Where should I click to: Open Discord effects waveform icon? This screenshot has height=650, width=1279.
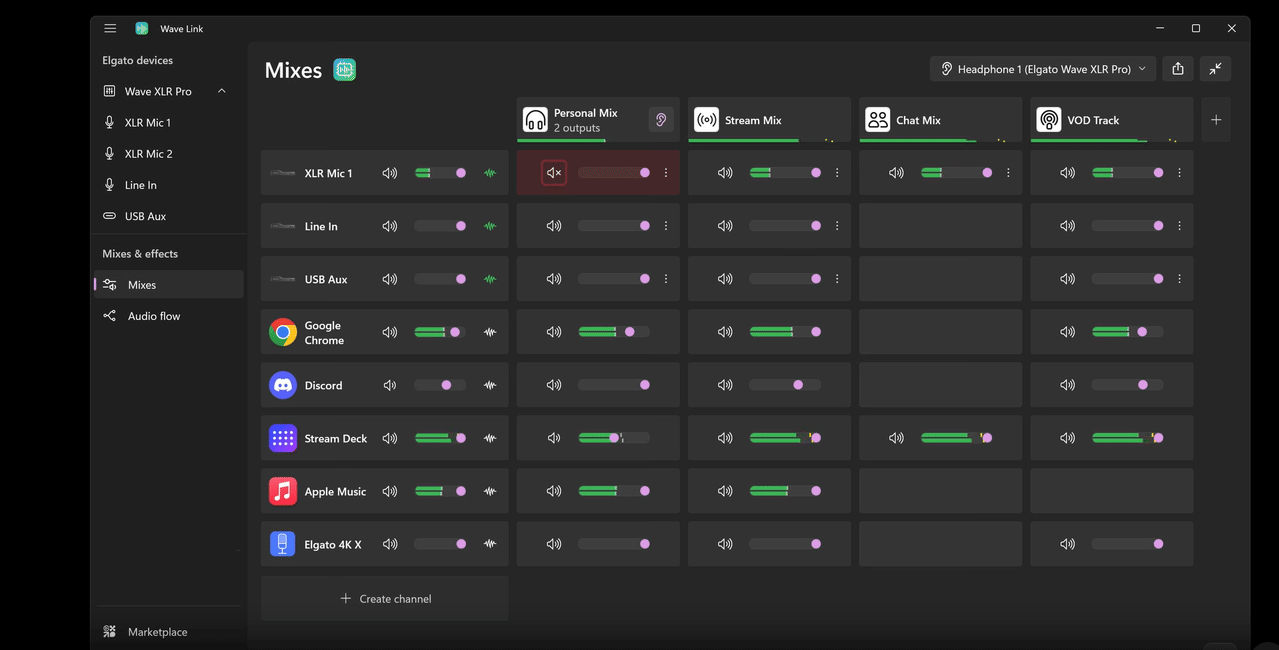click(x=490, y=385)
